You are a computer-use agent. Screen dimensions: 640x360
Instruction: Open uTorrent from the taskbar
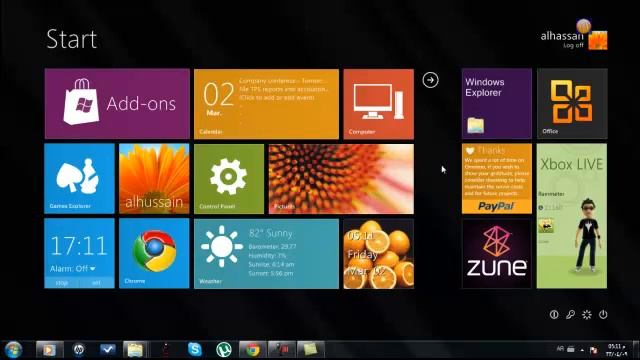(224, 350)
